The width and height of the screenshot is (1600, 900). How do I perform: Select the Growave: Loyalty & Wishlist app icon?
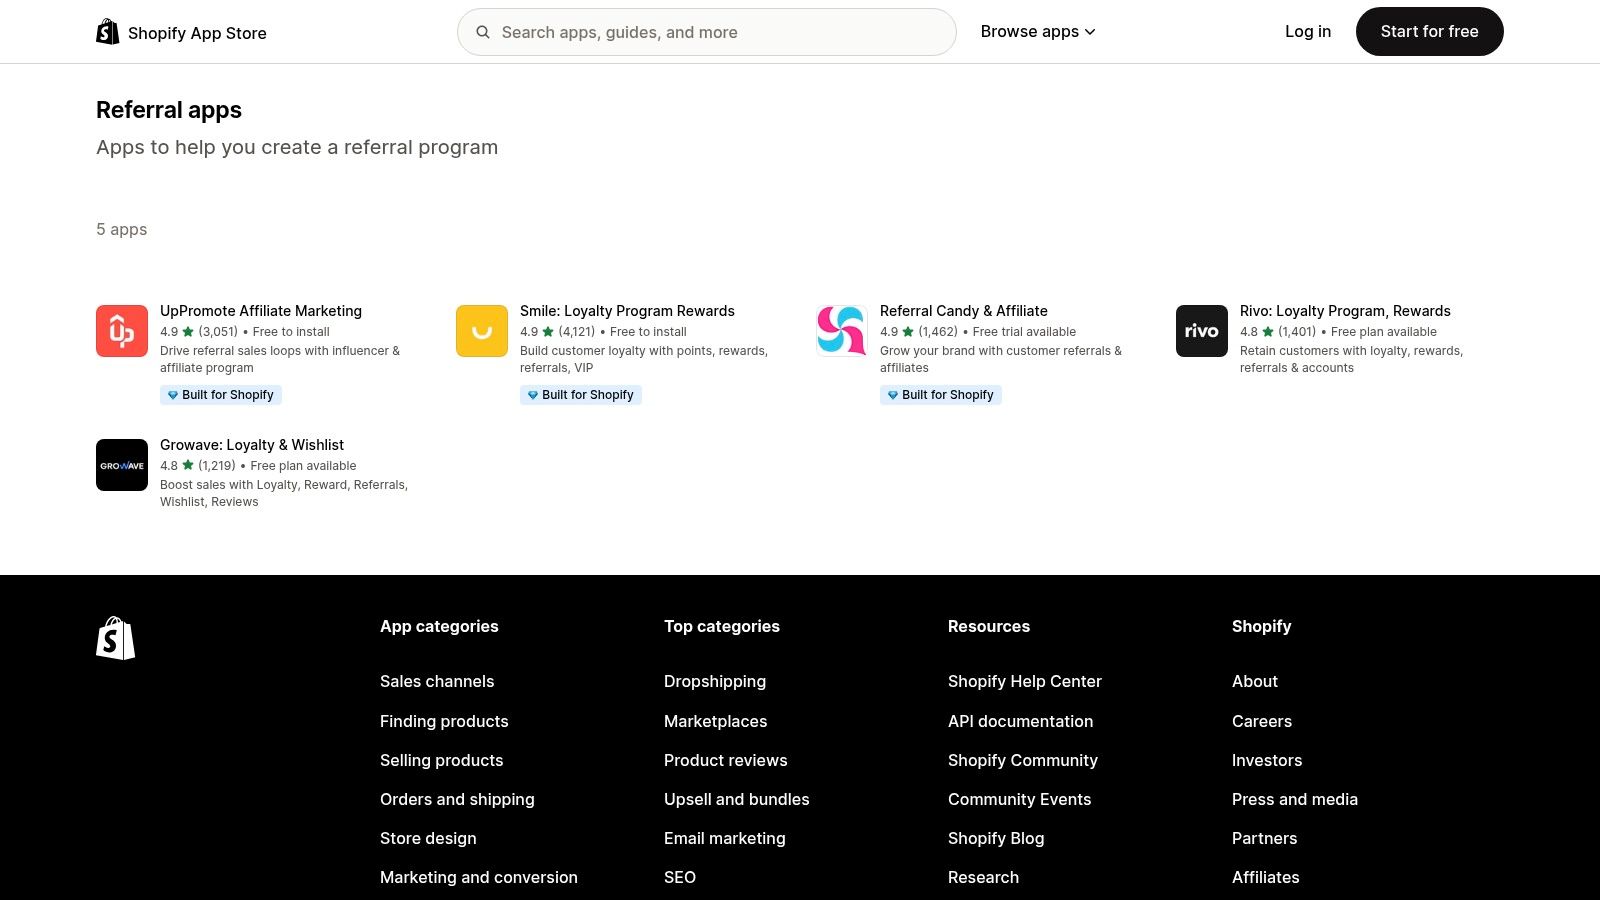(121, 465)
